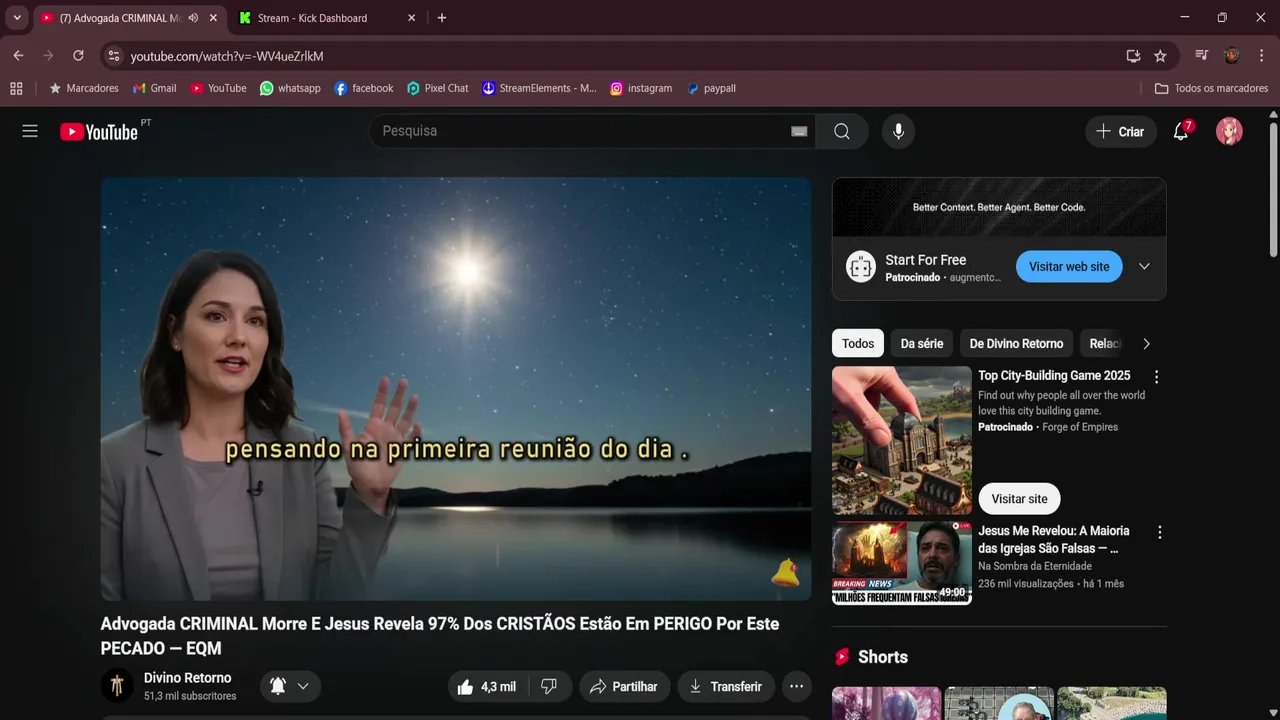Go to the YouTube home logo
This screenshot has width=1280, height=720.
point(99,131)
